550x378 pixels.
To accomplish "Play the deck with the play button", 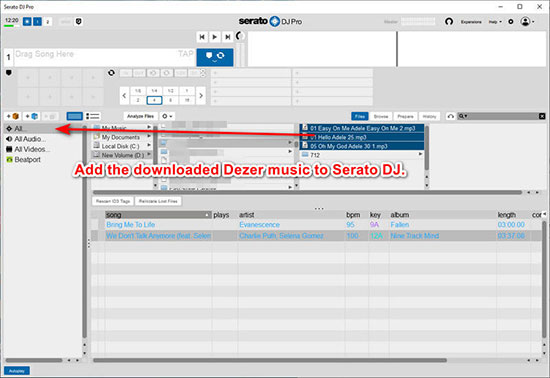I will click(215, 36).
